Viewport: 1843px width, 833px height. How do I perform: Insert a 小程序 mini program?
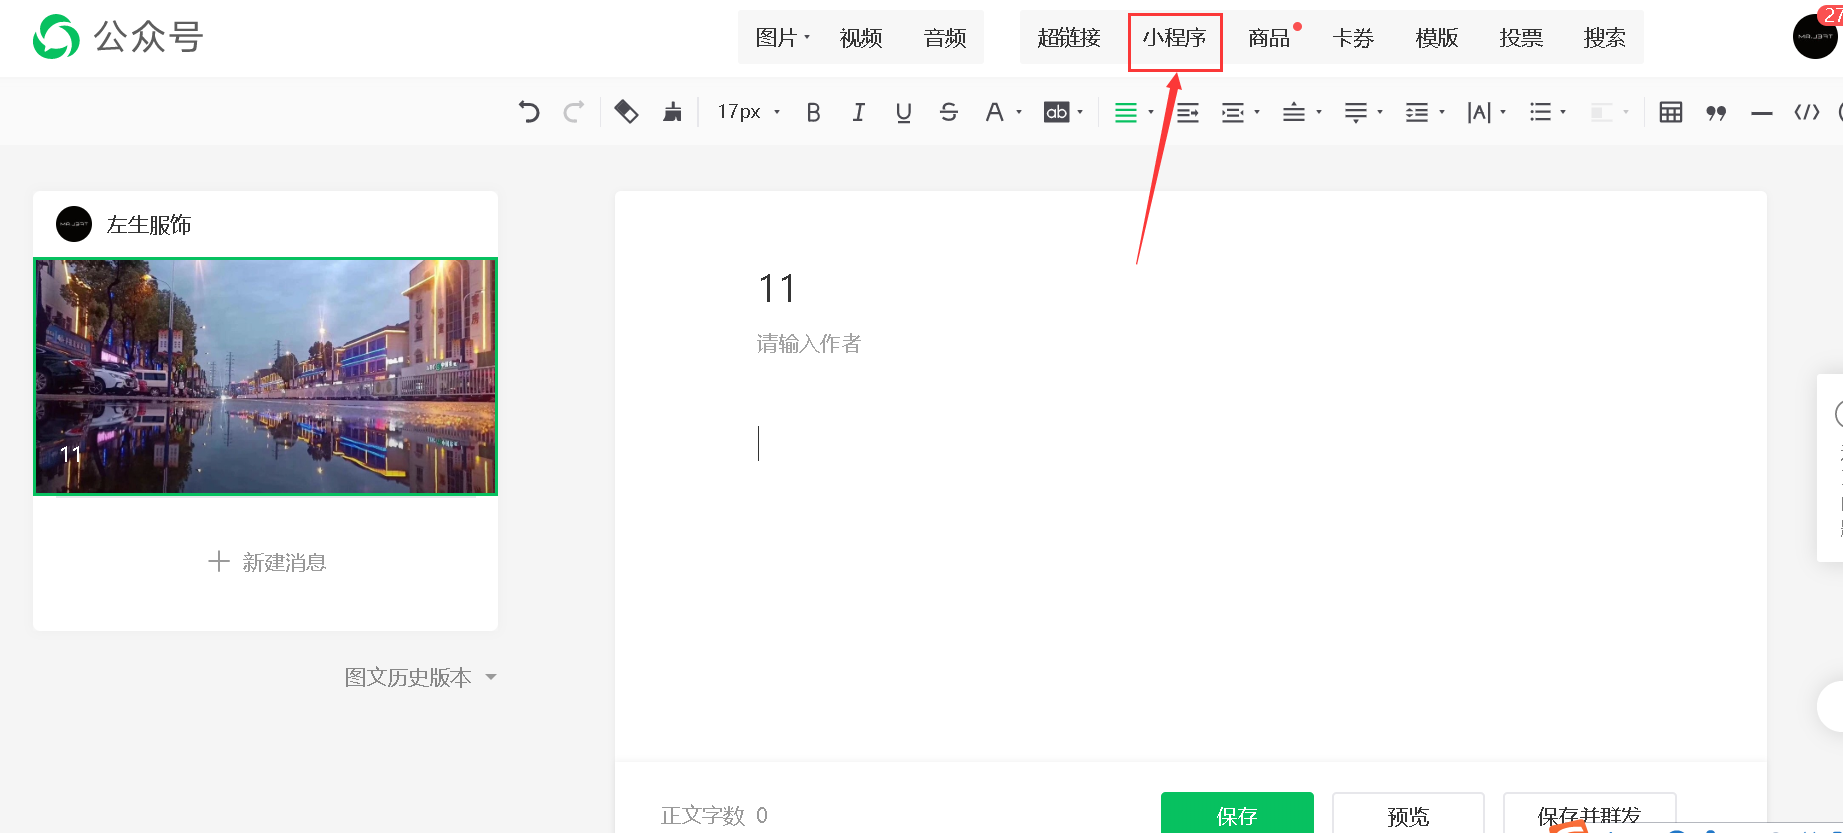[1174, 38]
